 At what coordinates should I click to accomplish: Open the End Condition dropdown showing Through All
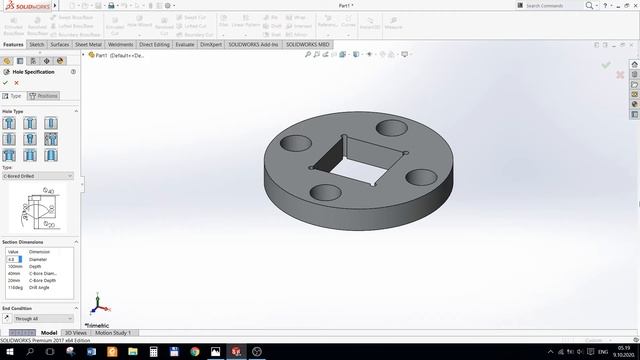(x=44, y=318)
